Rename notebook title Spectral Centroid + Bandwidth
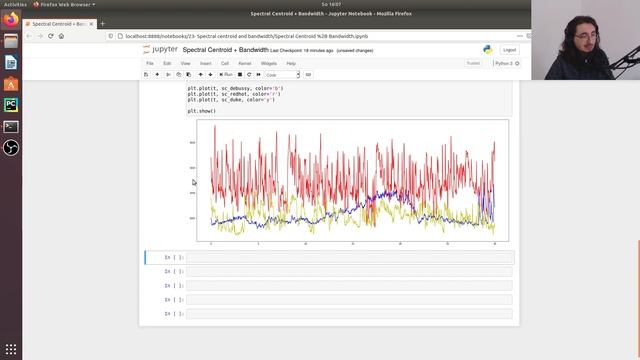This screenshot has width=640, height=360. 226,50
